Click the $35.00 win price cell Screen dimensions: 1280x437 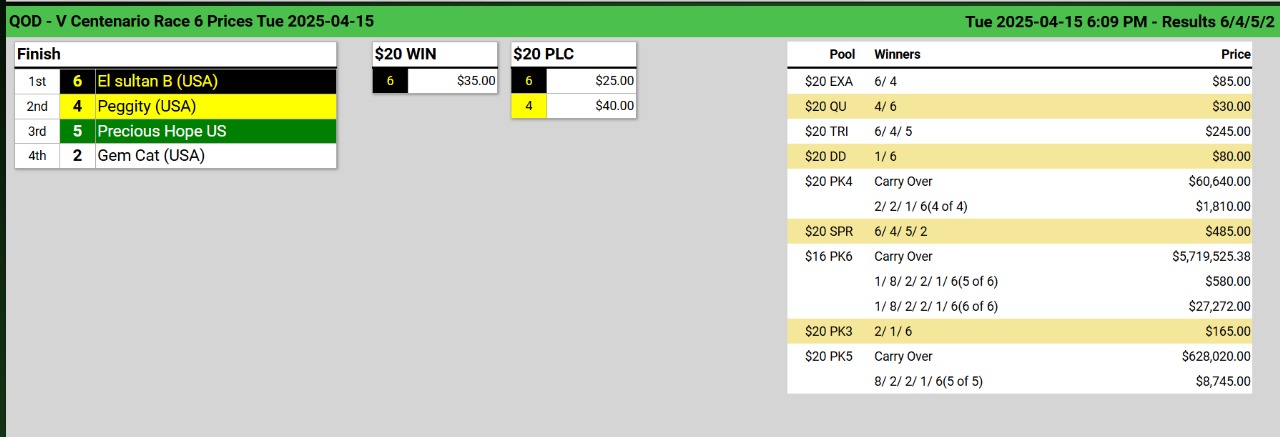point(453,81)
